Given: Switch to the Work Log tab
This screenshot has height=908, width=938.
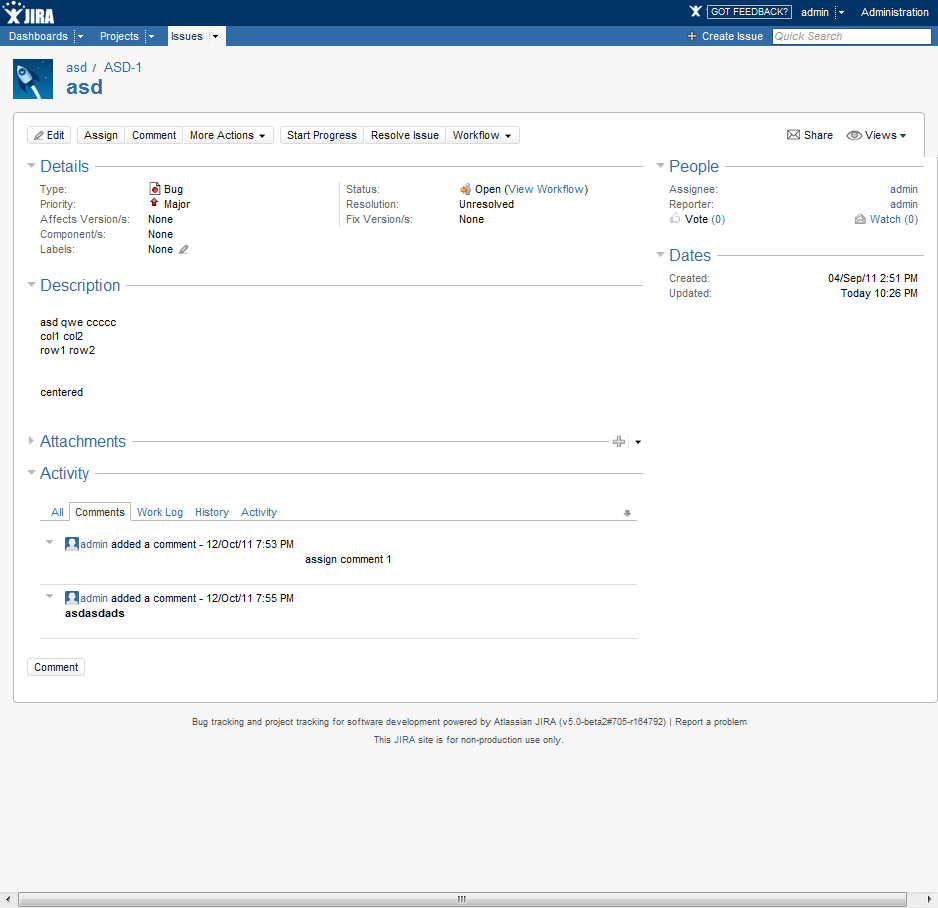Looking at the screenshot, I should click(160, 512).
